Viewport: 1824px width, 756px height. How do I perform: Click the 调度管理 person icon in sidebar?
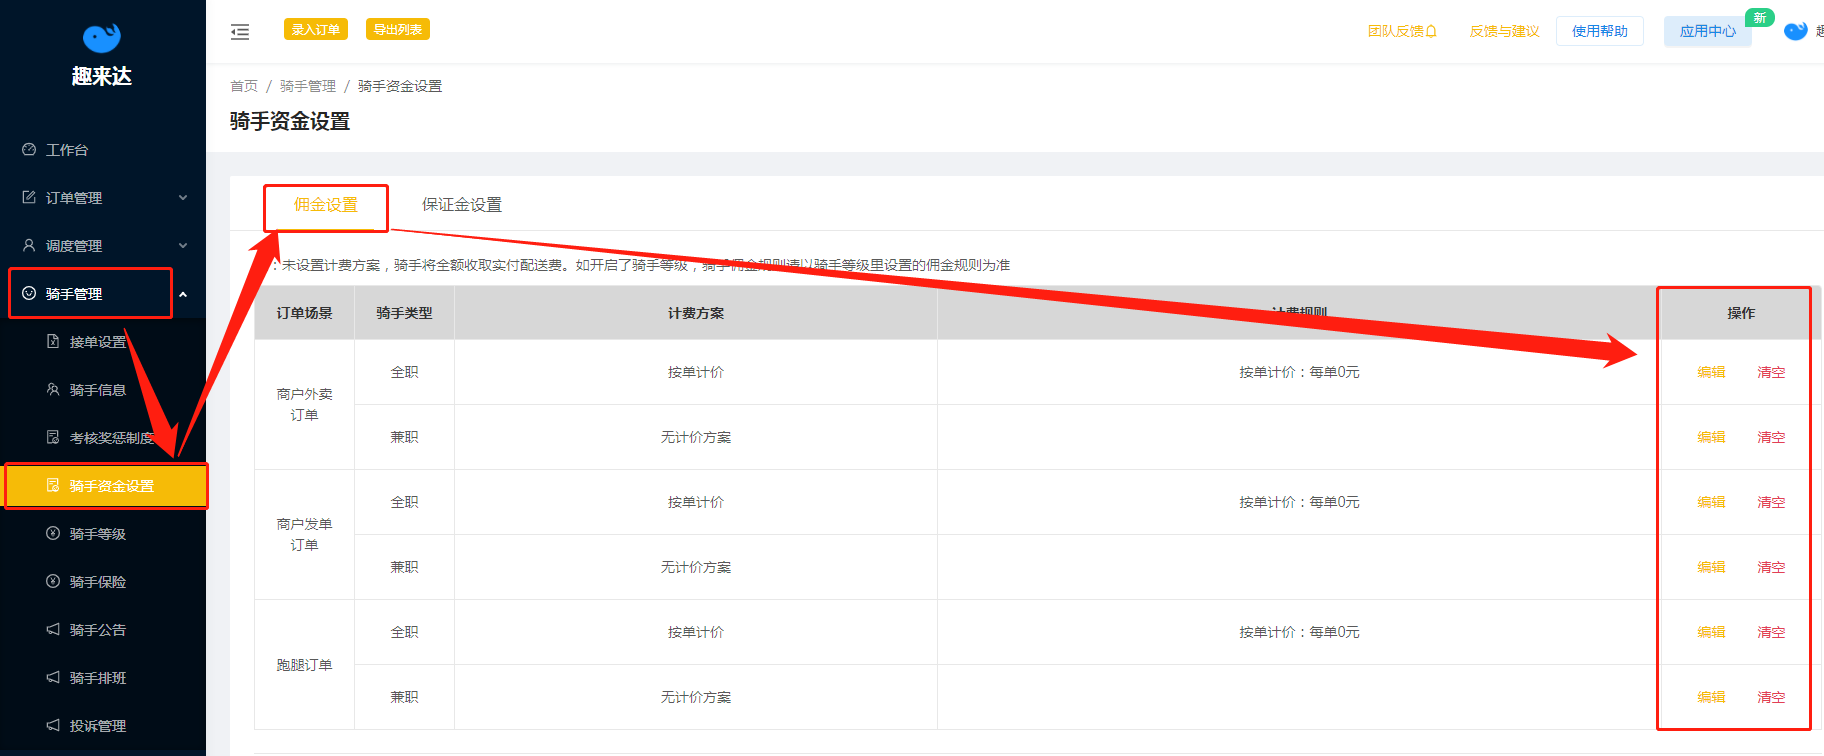(29, 245)
